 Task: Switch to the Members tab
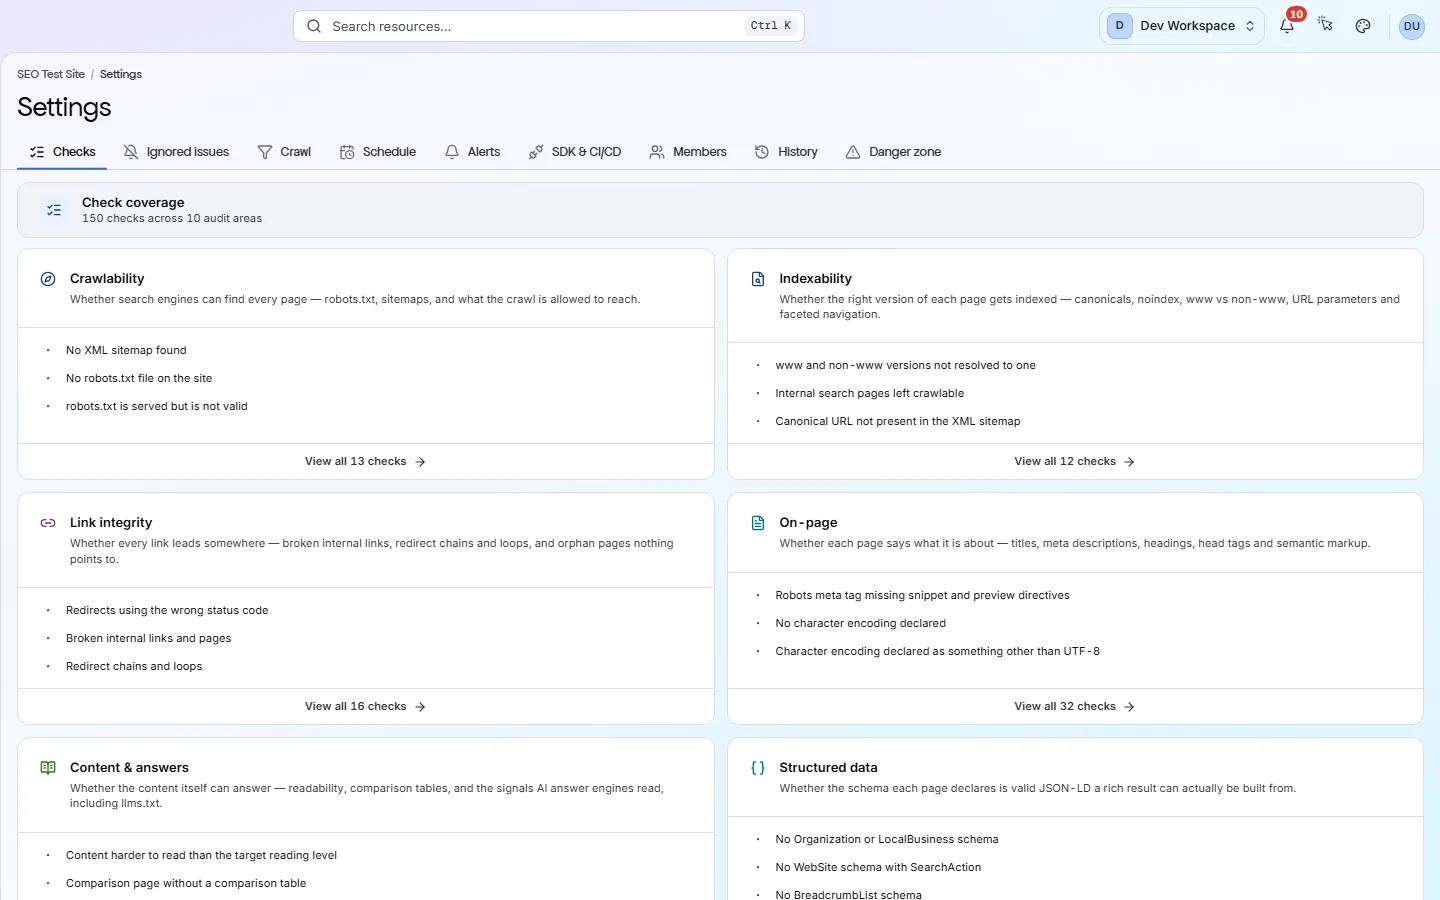click(x=688, y=152)
